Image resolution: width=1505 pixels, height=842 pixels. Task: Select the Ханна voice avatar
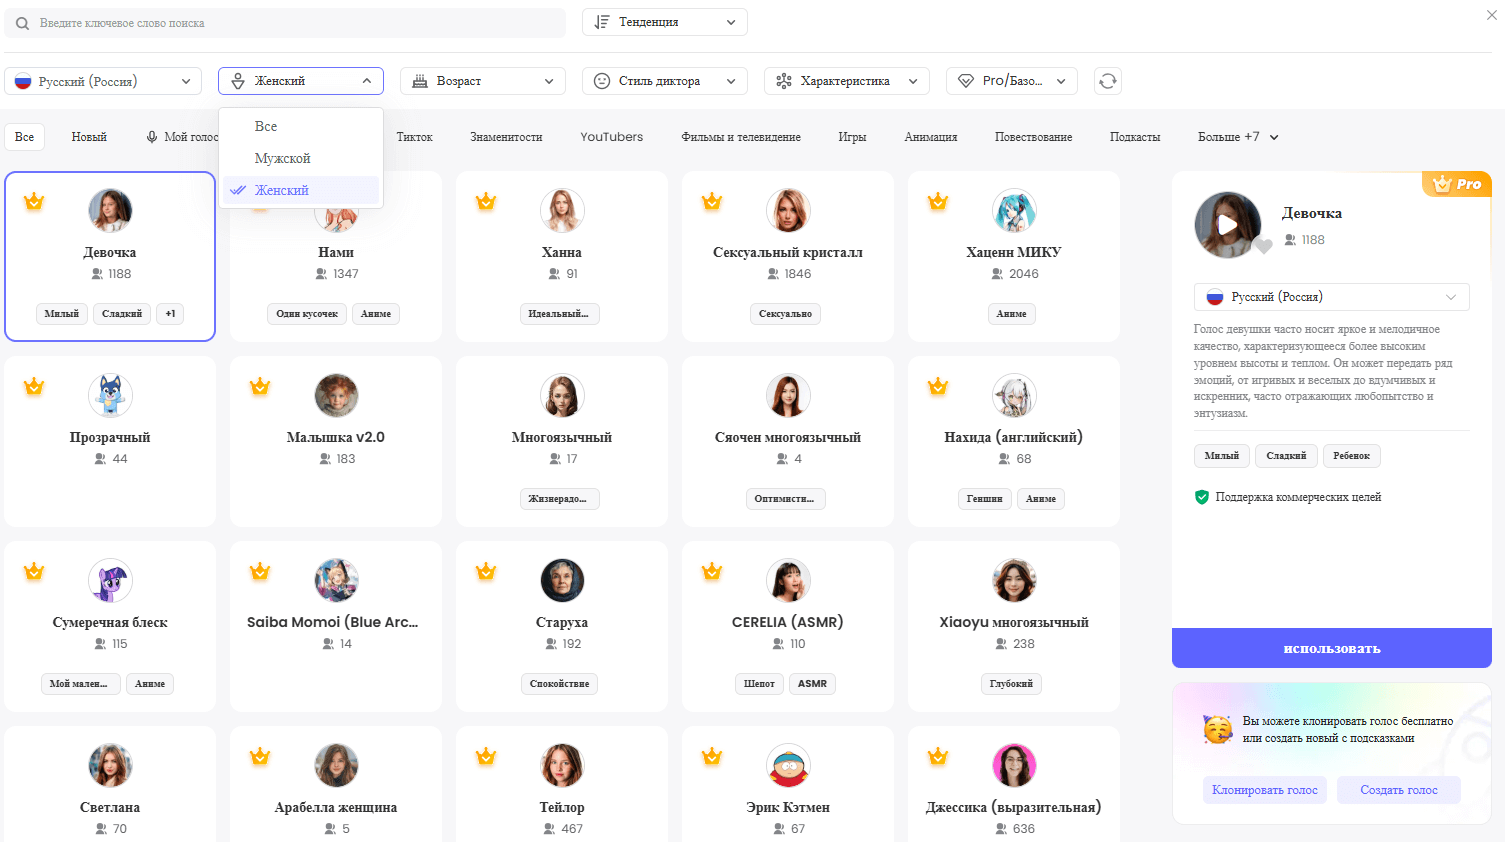562,210
